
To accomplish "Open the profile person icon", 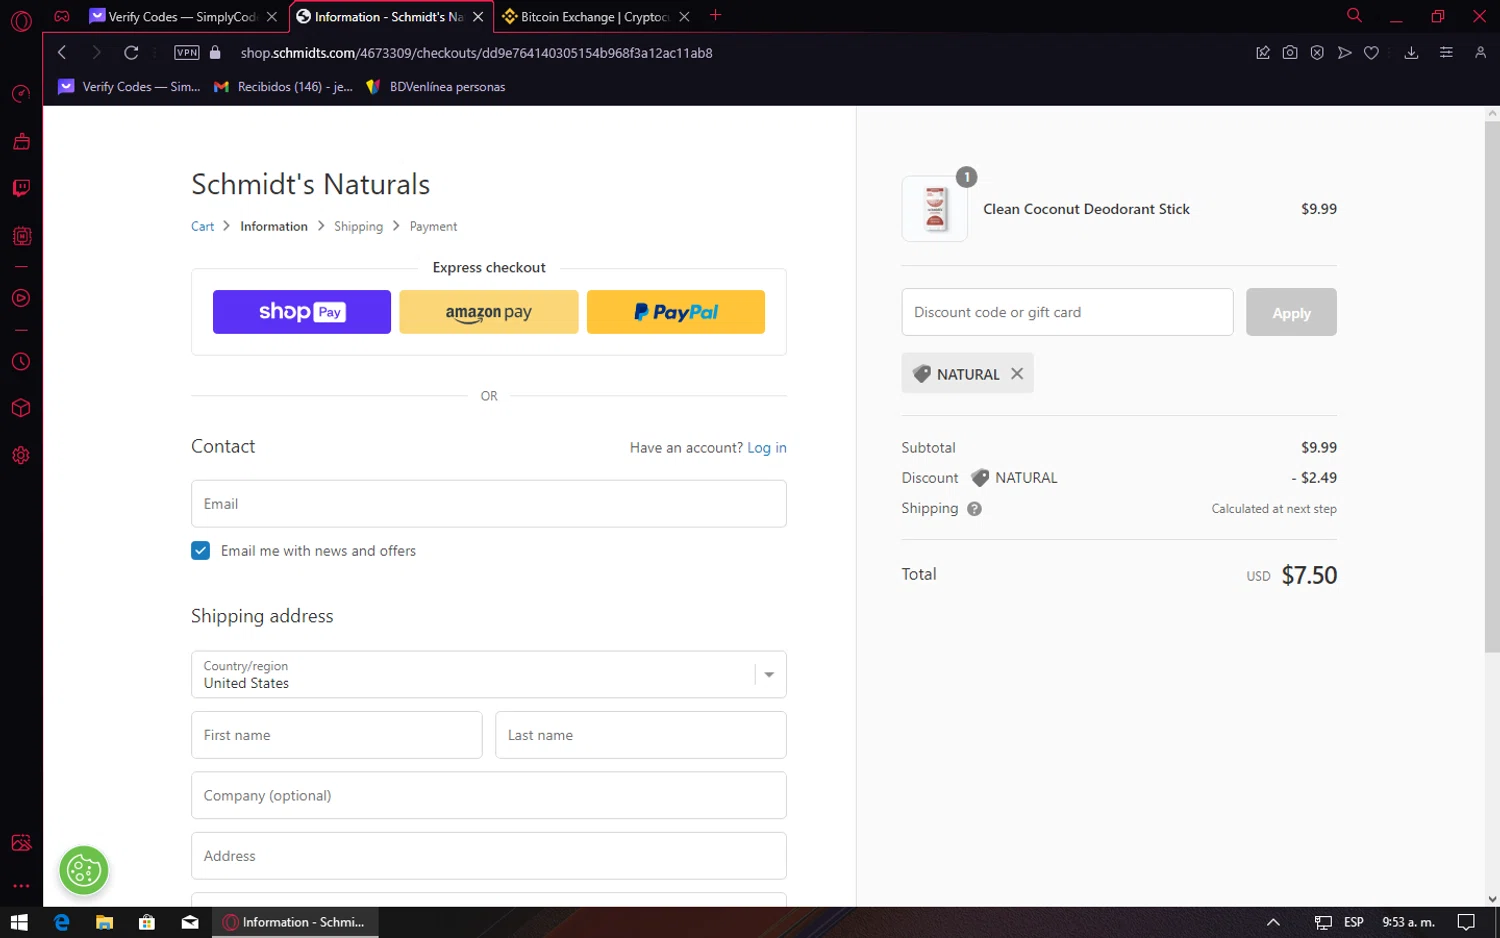I will point(1480,53).
